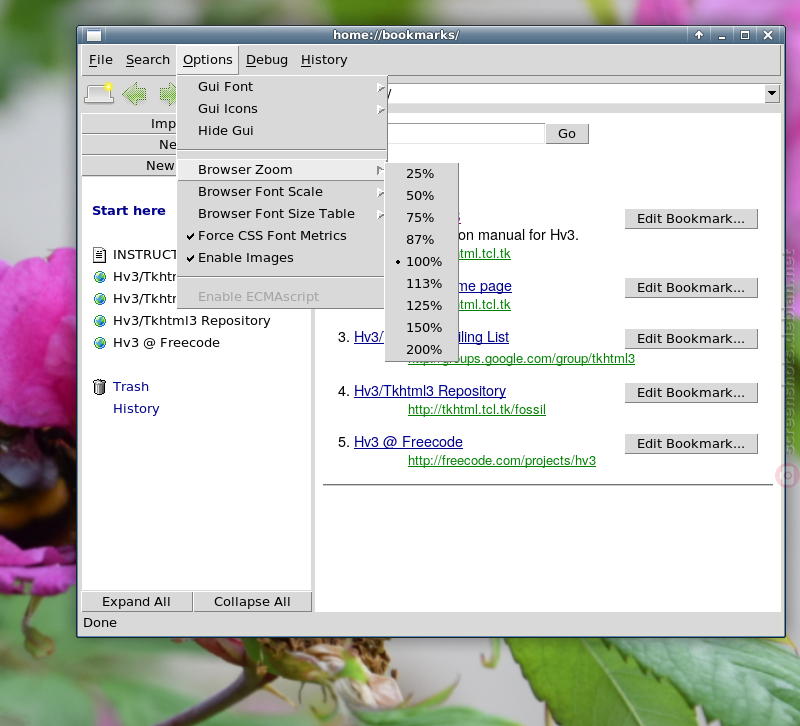The height and width of the screenshot is (726, 800).
Task: Expand the Gui Font submenu
Action: 281,87
